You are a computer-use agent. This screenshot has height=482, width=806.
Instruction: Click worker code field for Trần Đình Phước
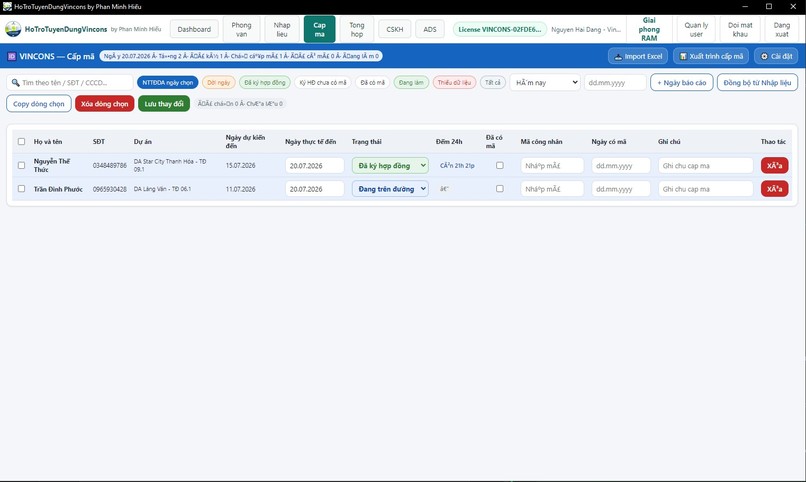552,189
